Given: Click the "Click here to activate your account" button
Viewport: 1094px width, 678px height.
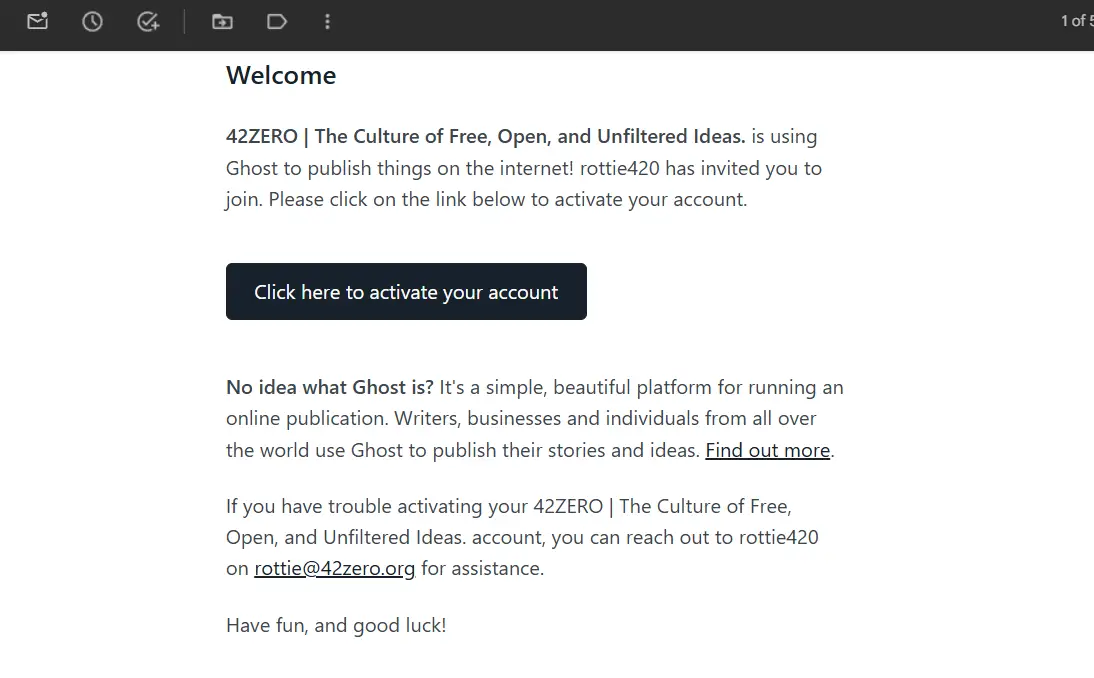Looking at the screenshot, I should pos(406,292).
